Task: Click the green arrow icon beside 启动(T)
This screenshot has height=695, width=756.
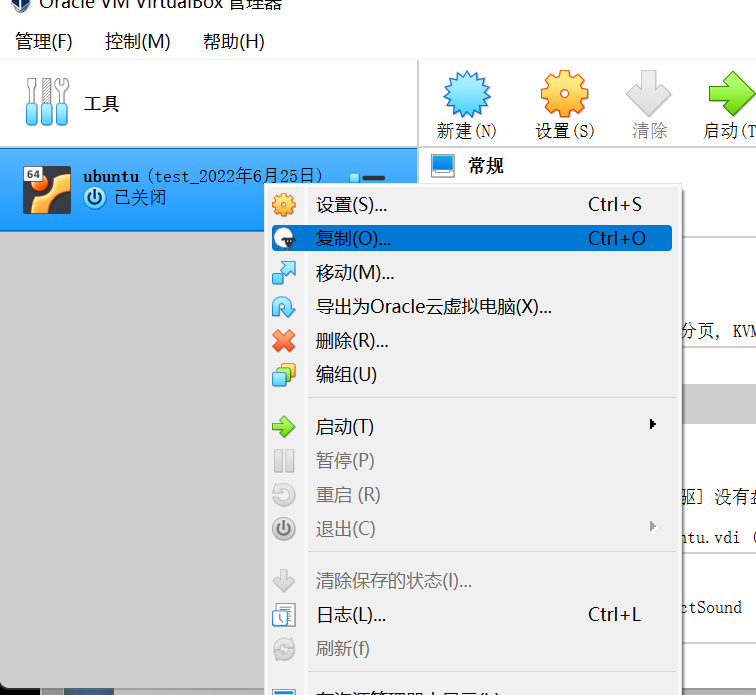Action: 284,427
